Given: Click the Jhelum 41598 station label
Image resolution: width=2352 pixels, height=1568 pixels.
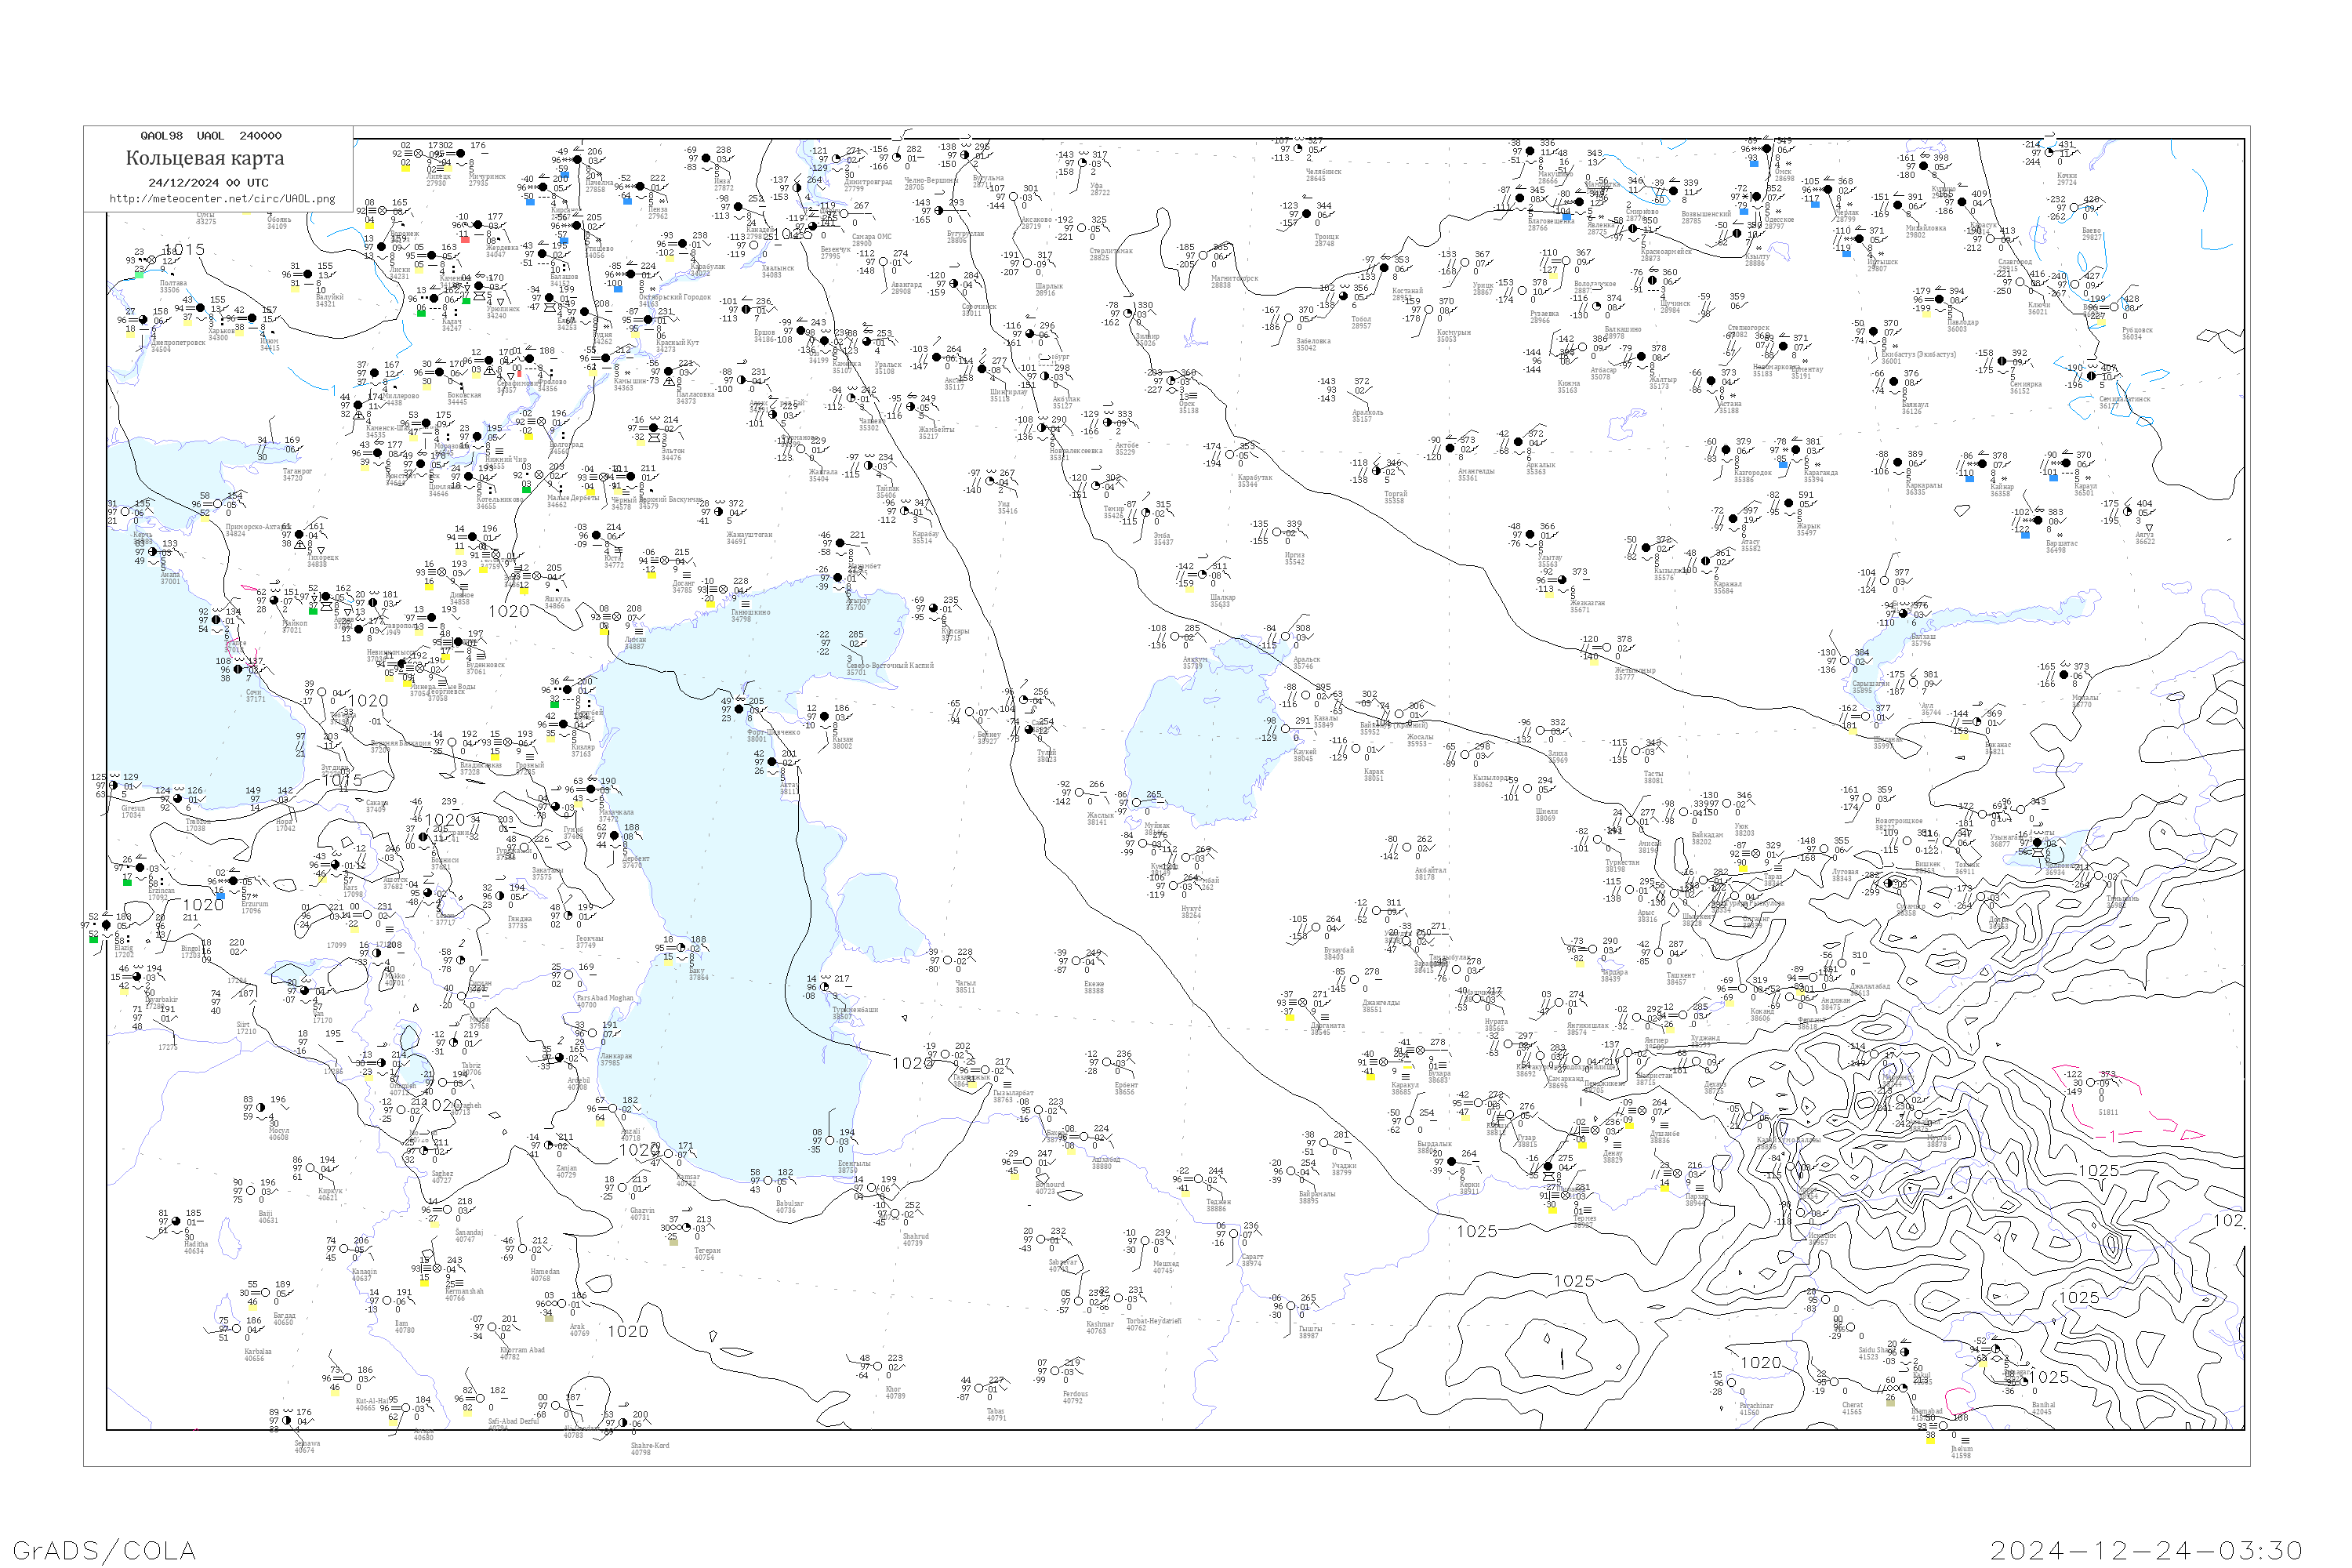Looking at the screenshot, I should click(1962, 1452).
